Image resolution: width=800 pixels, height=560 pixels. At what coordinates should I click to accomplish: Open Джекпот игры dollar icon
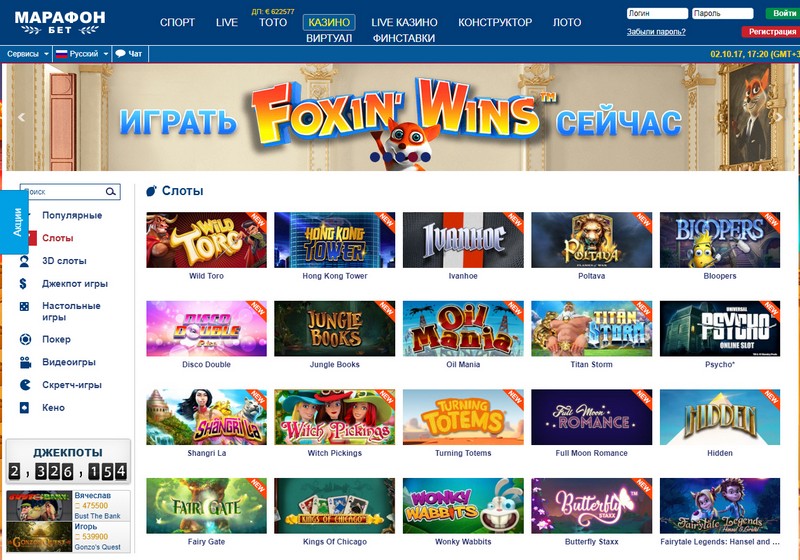coord(23,284)
